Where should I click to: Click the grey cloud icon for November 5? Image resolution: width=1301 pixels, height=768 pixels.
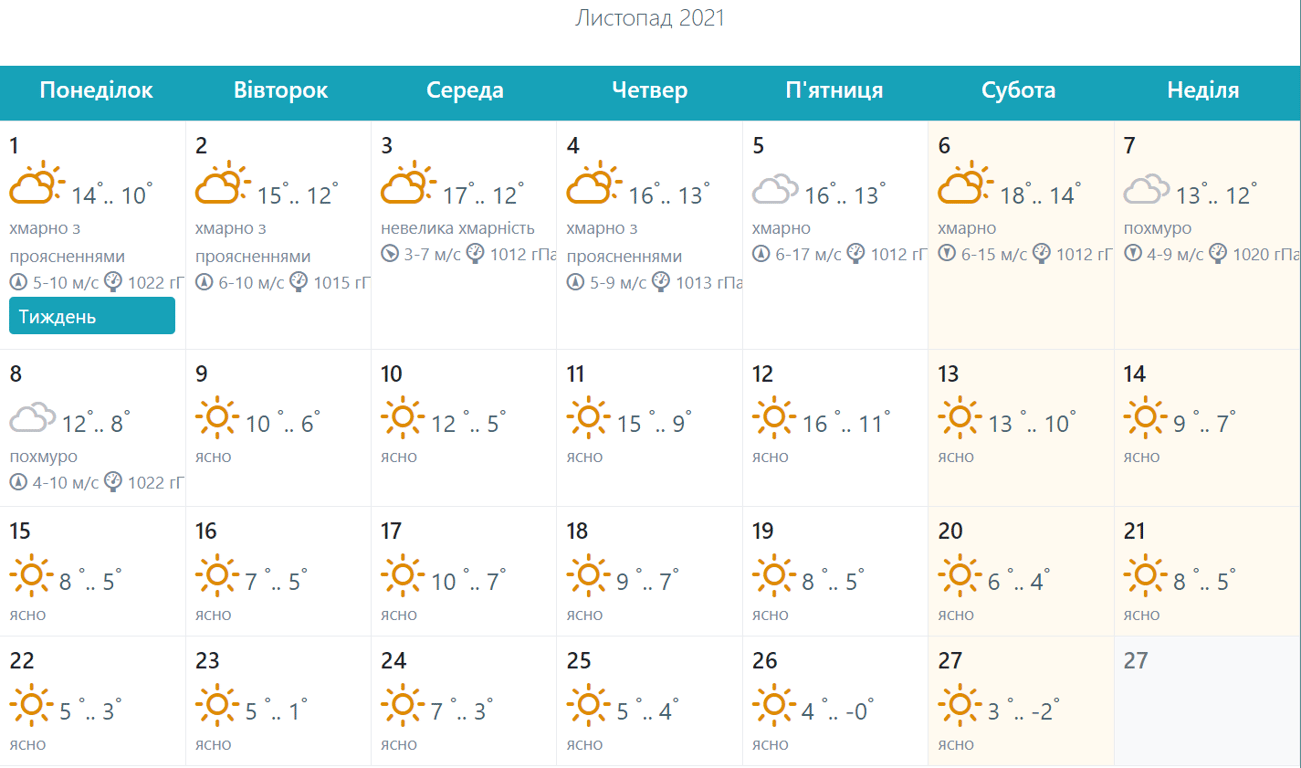(776, 189)
